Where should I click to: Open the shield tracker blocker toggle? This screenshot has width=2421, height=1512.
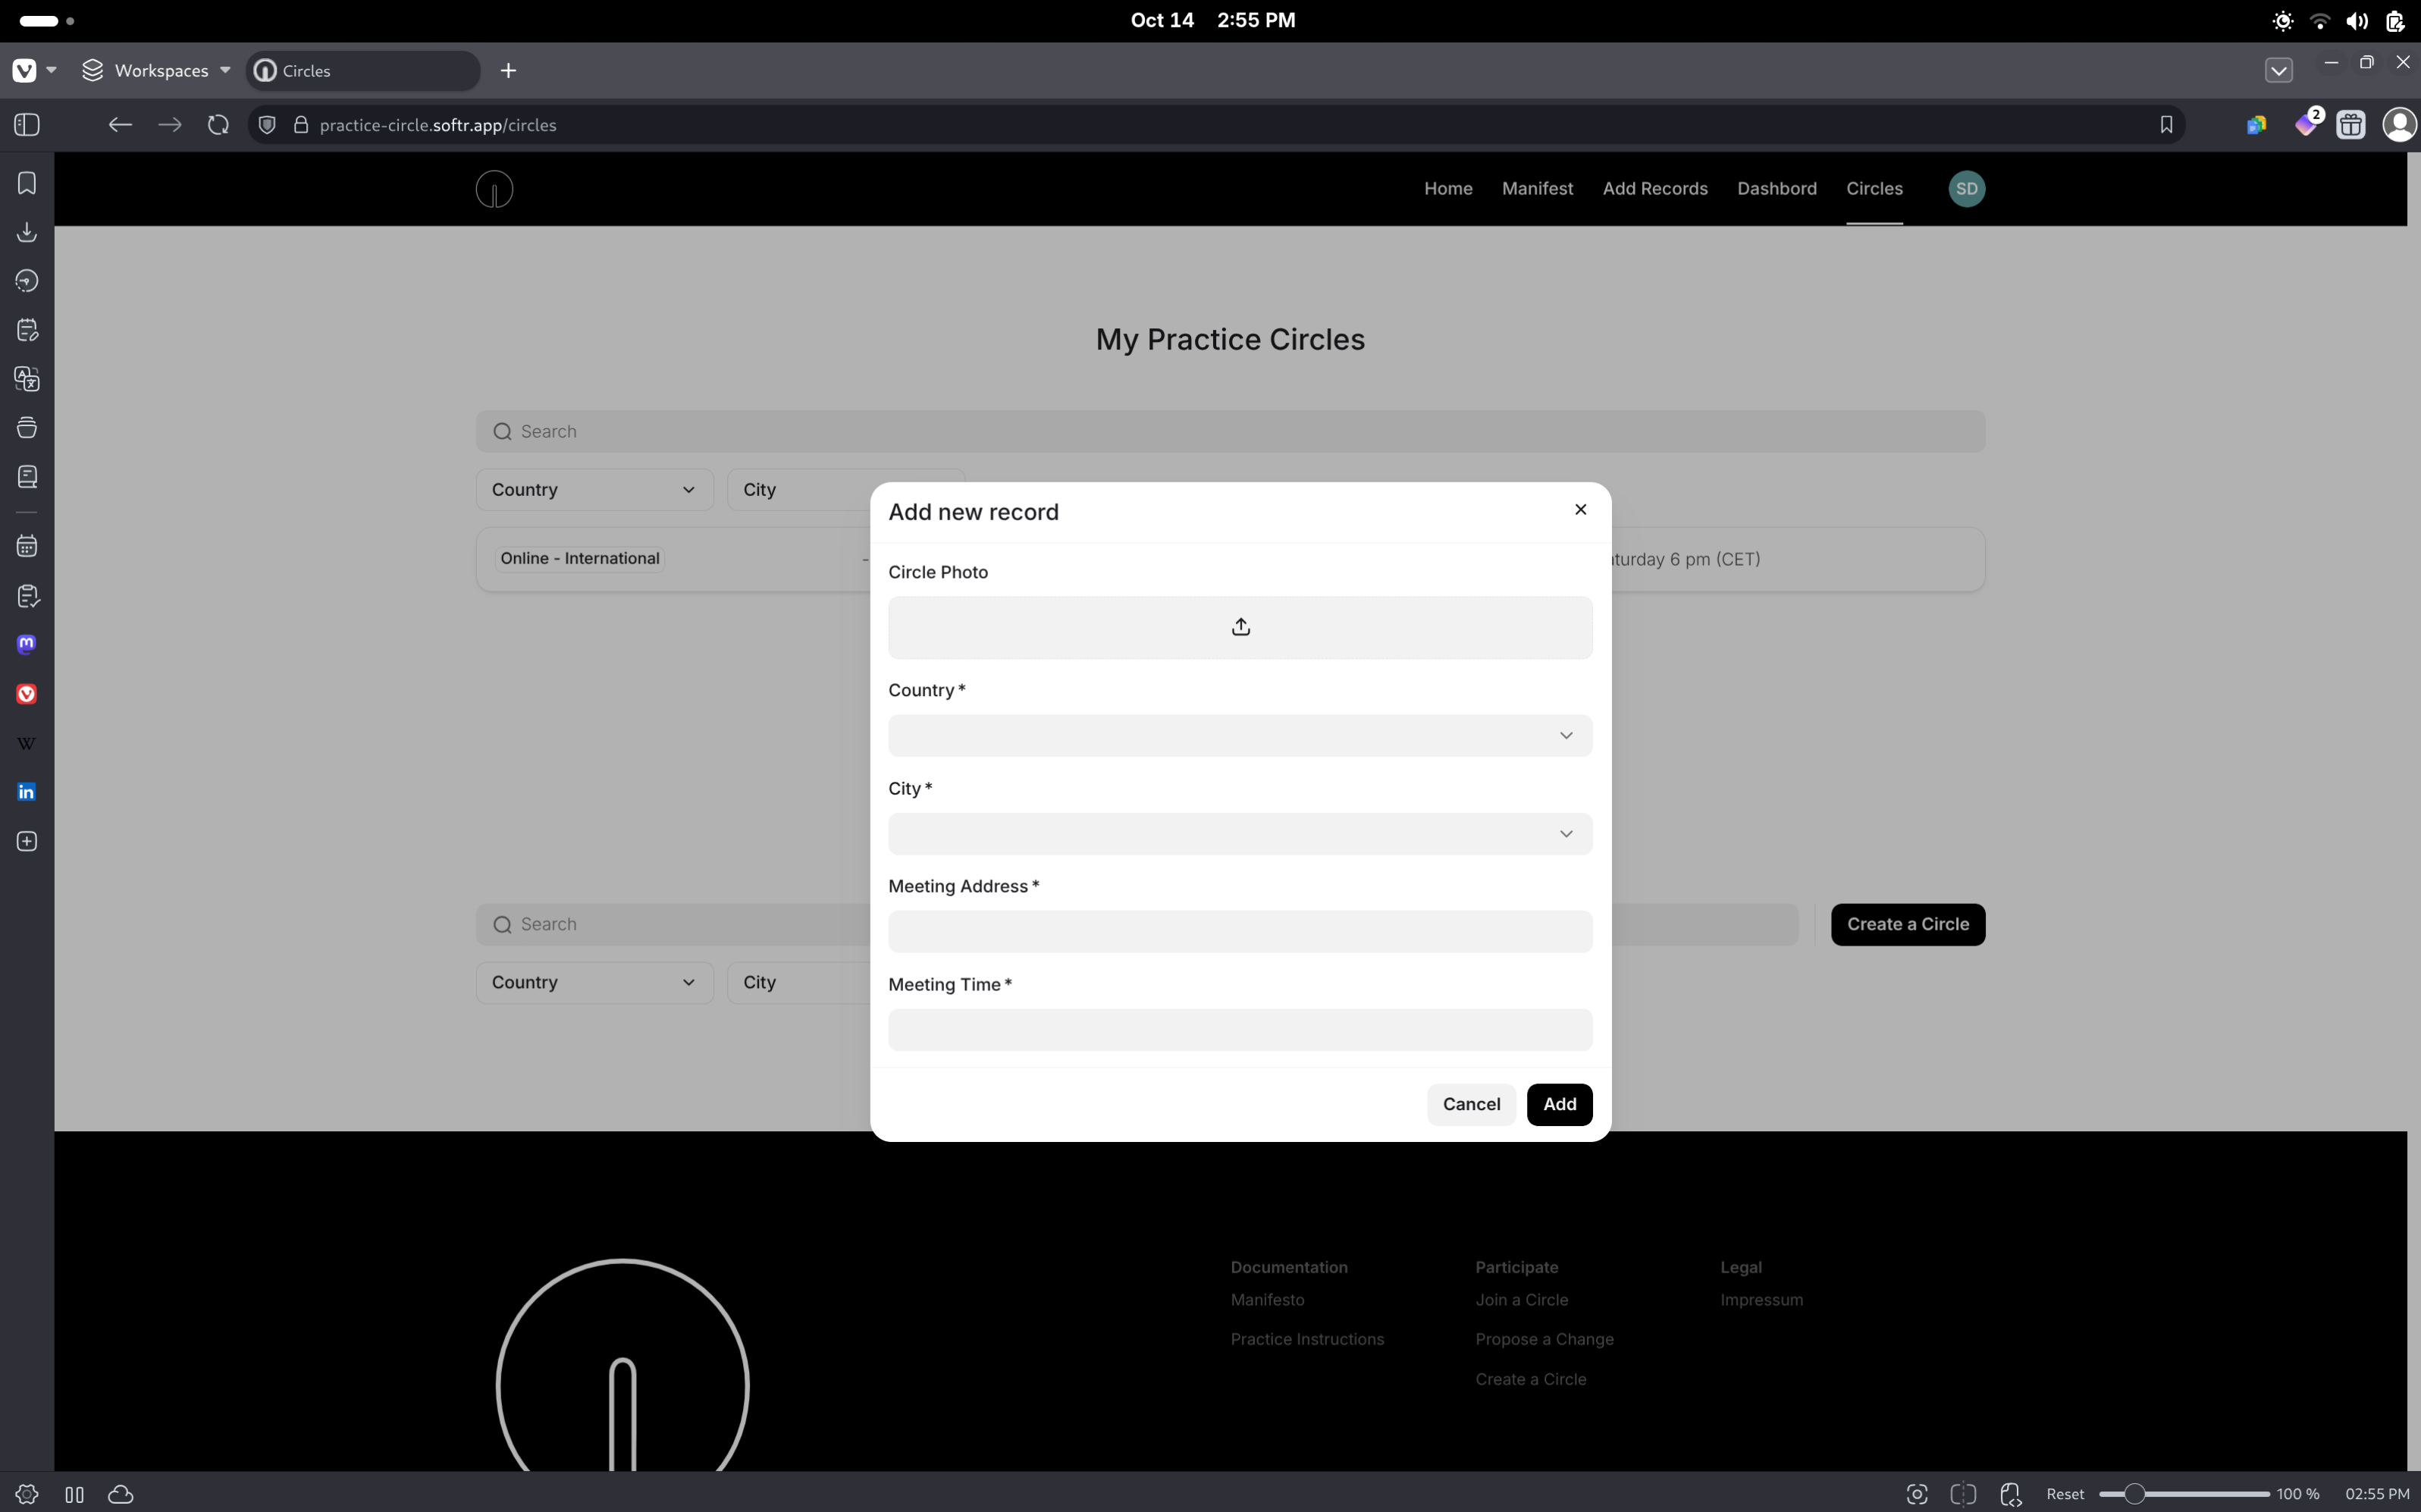[x=267, y=125]
